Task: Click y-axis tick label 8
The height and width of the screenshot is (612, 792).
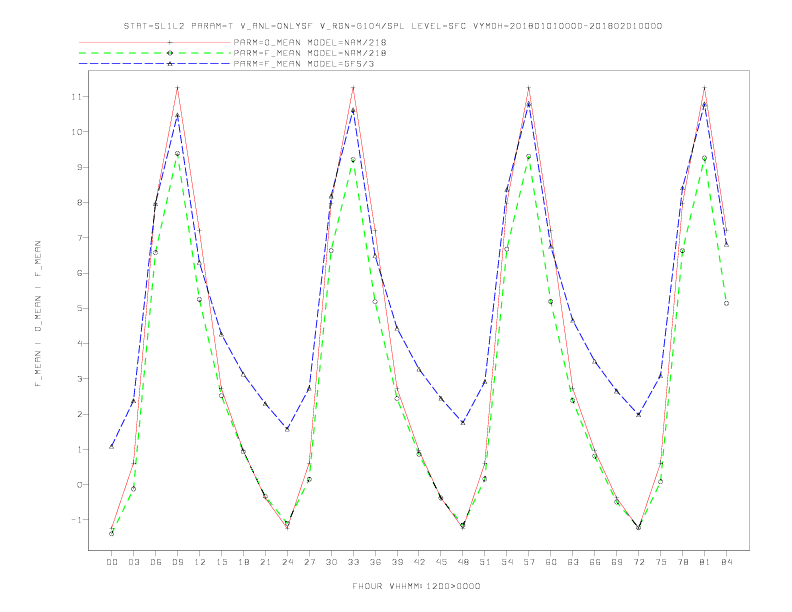Action: [79, 202]
